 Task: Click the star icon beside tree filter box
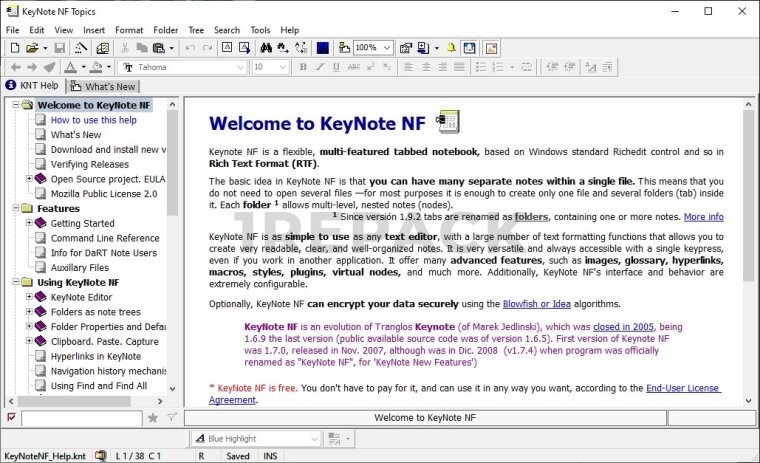coord(153,417)
